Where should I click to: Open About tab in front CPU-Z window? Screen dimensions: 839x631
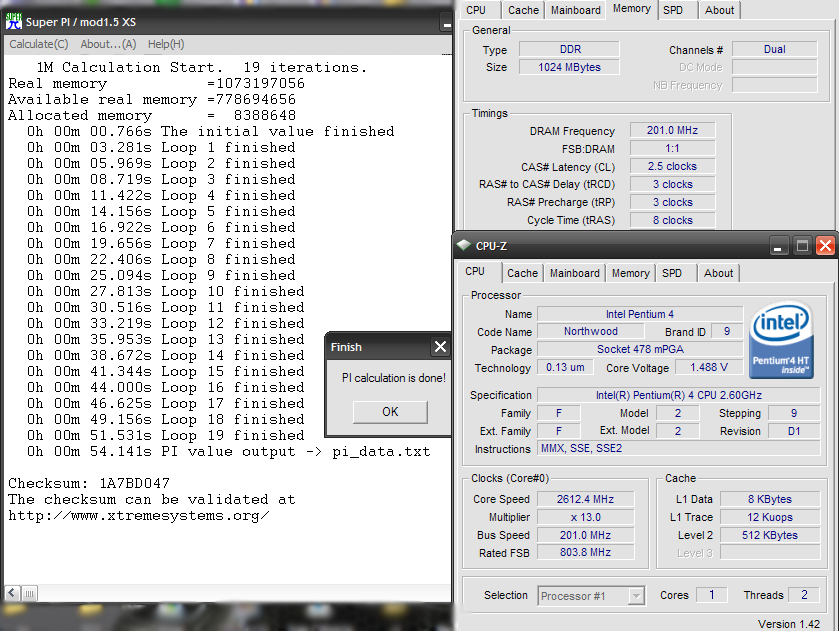coord(718,273)
